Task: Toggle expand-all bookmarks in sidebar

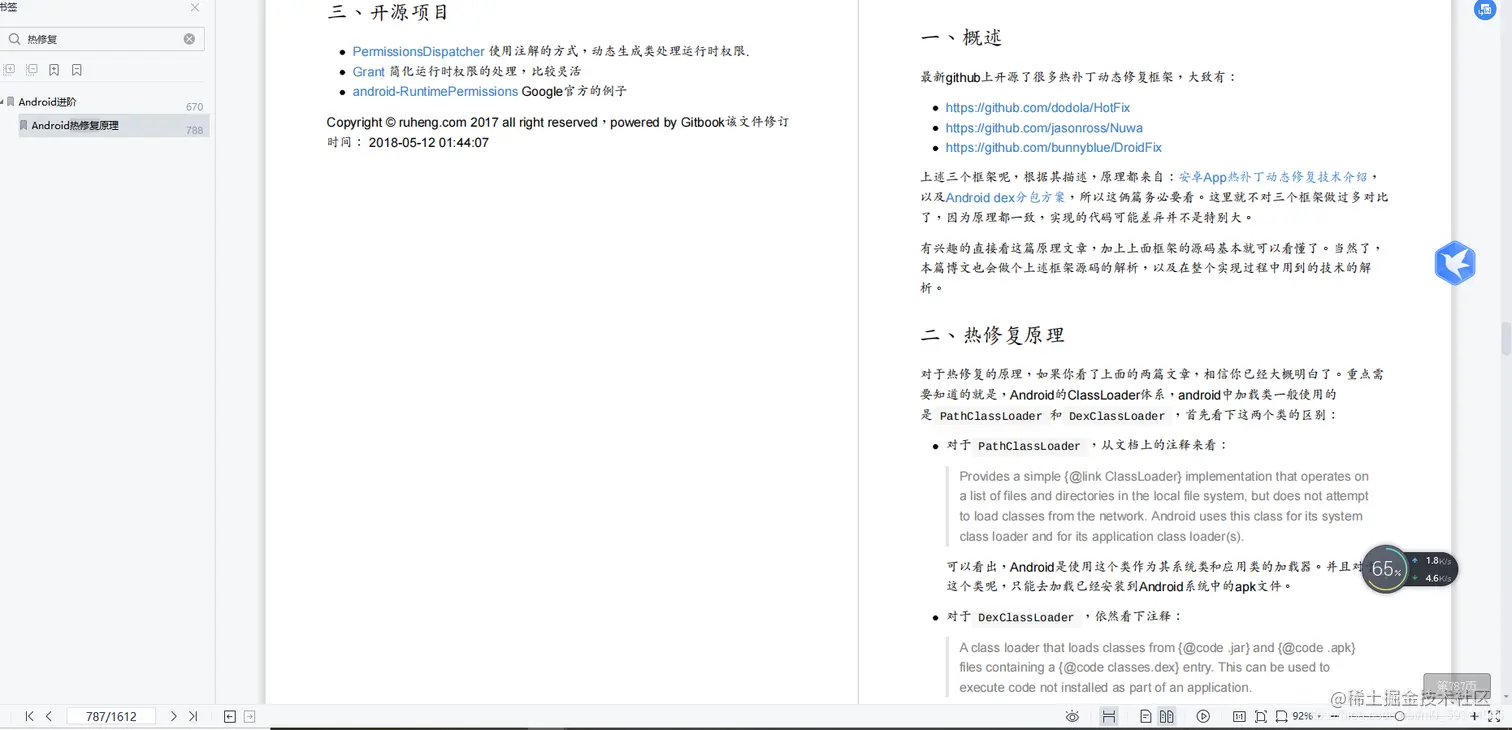Action: point(10,69)
